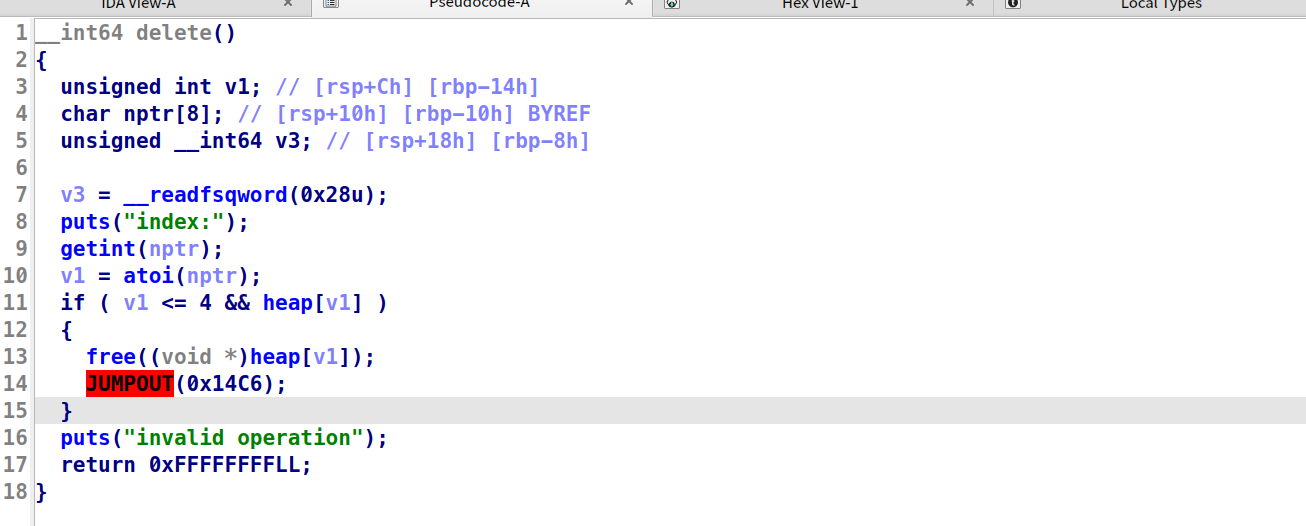Select v3 in the declaration on line 5
This screenshot has width=1306, height=526.
[287, 141]
